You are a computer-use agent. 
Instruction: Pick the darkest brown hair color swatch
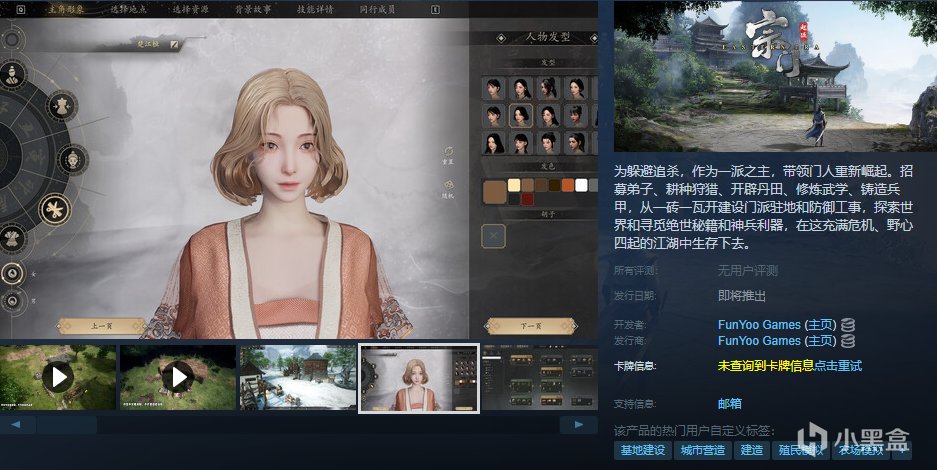click(x=555, y=185)
